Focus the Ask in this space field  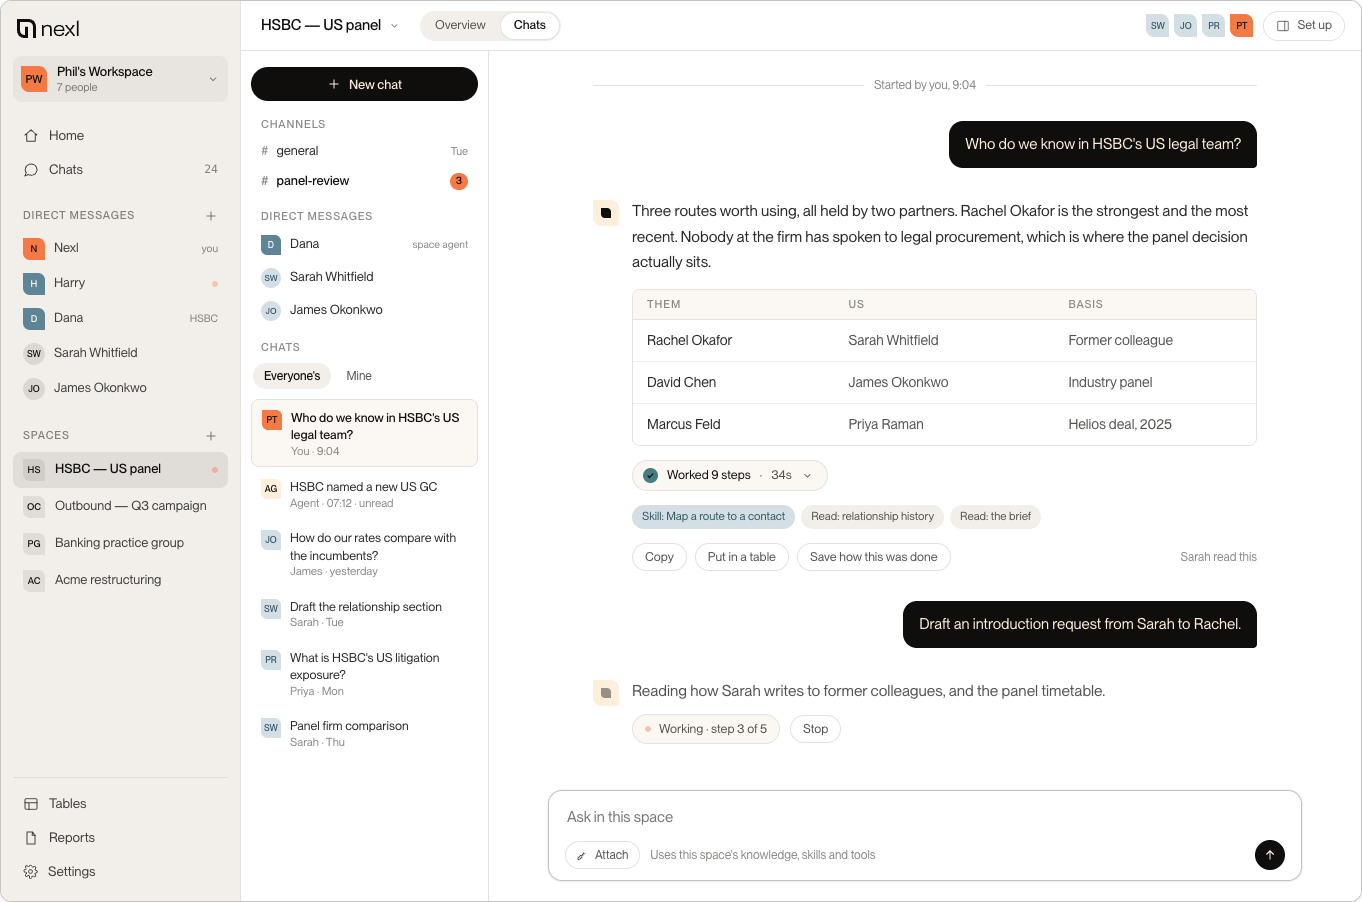[924, 817]
